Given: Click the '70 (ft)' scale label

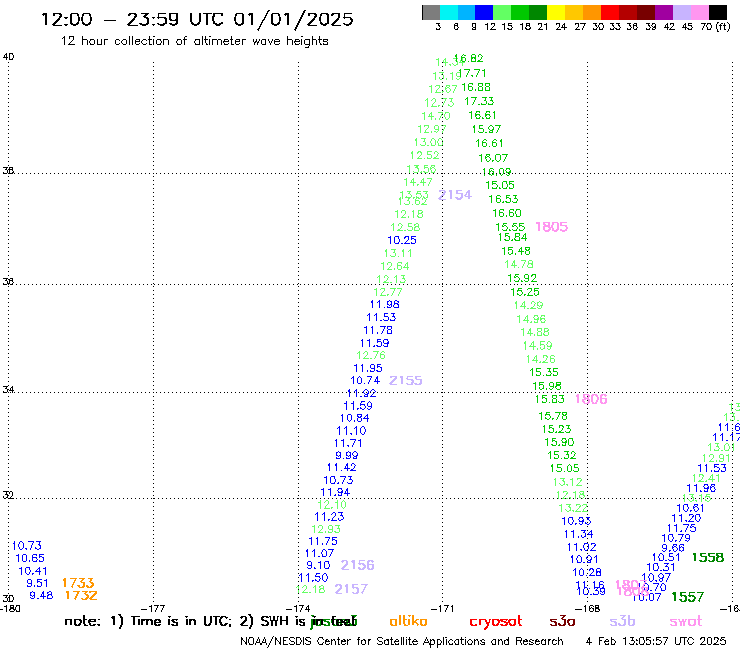Looking at the screenshot, I should pyautogui.click(x=715, y=27).
